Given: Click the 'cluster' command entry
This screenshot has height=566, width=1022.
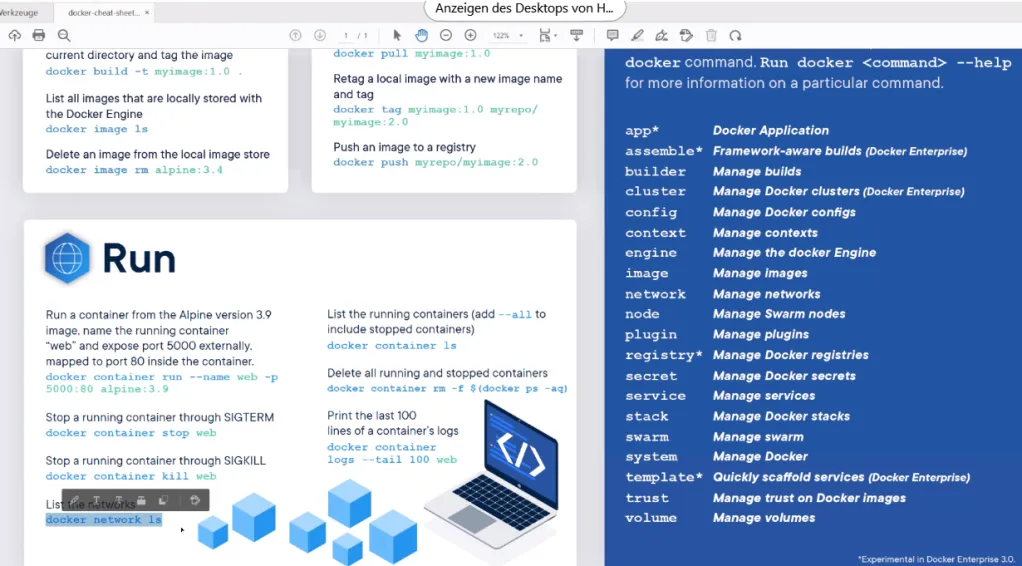Looking at the screenshot, I should 655,192.
